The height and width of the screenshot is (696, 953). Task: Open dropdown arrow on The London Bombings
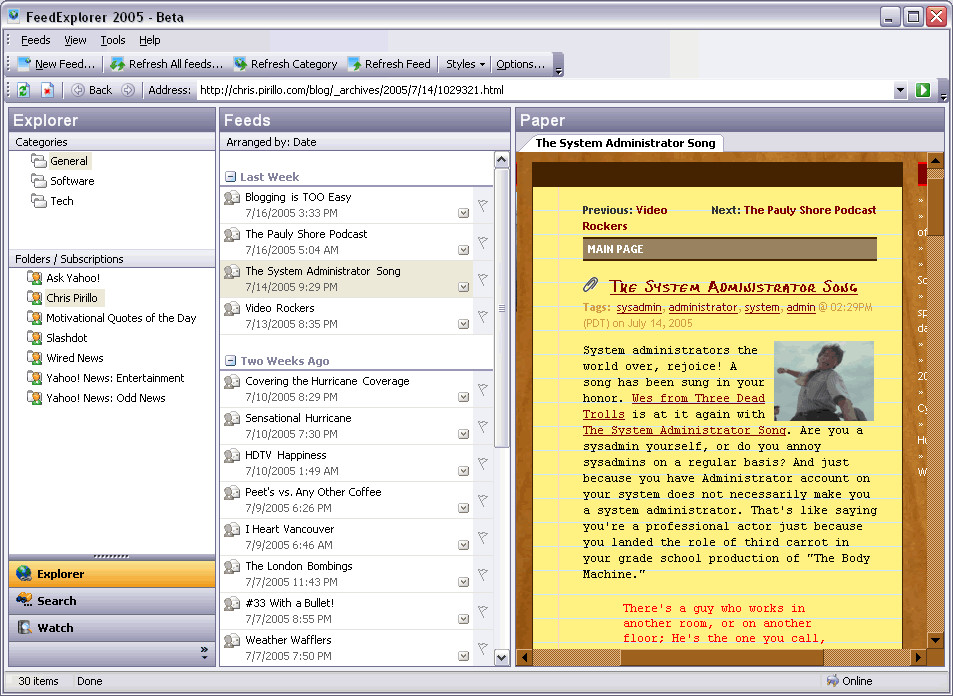point(464,582)
